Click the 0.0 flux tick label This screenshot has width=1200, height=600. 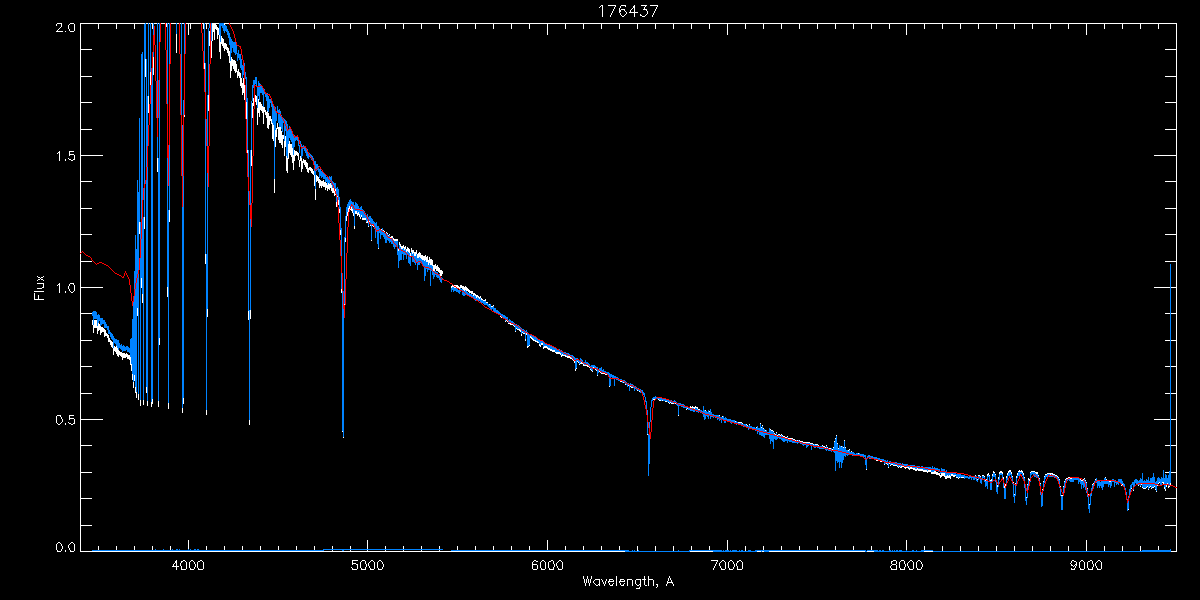tap(65, 547)
